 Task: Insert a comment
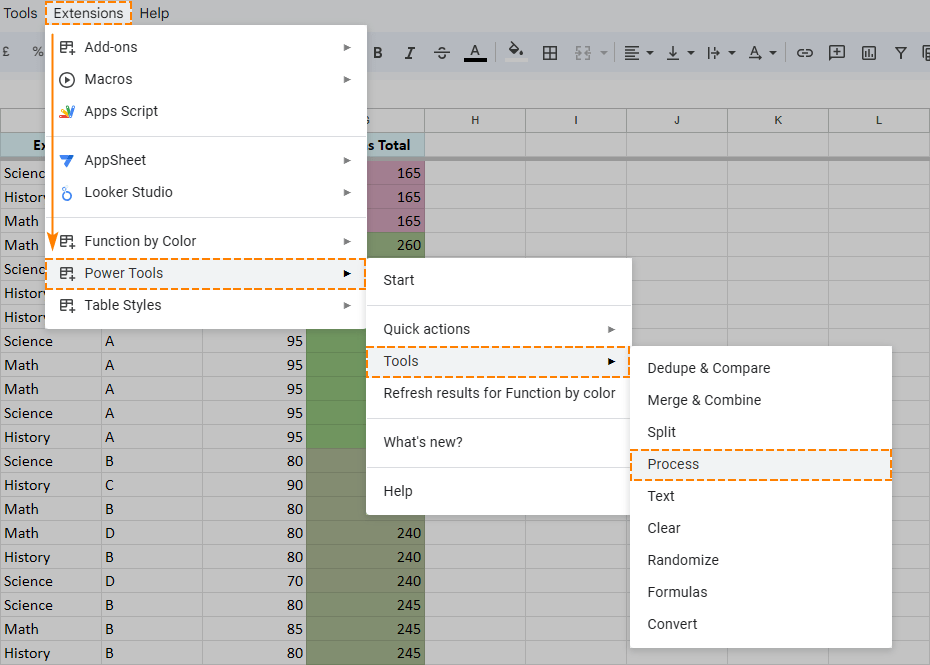[836, 52]
